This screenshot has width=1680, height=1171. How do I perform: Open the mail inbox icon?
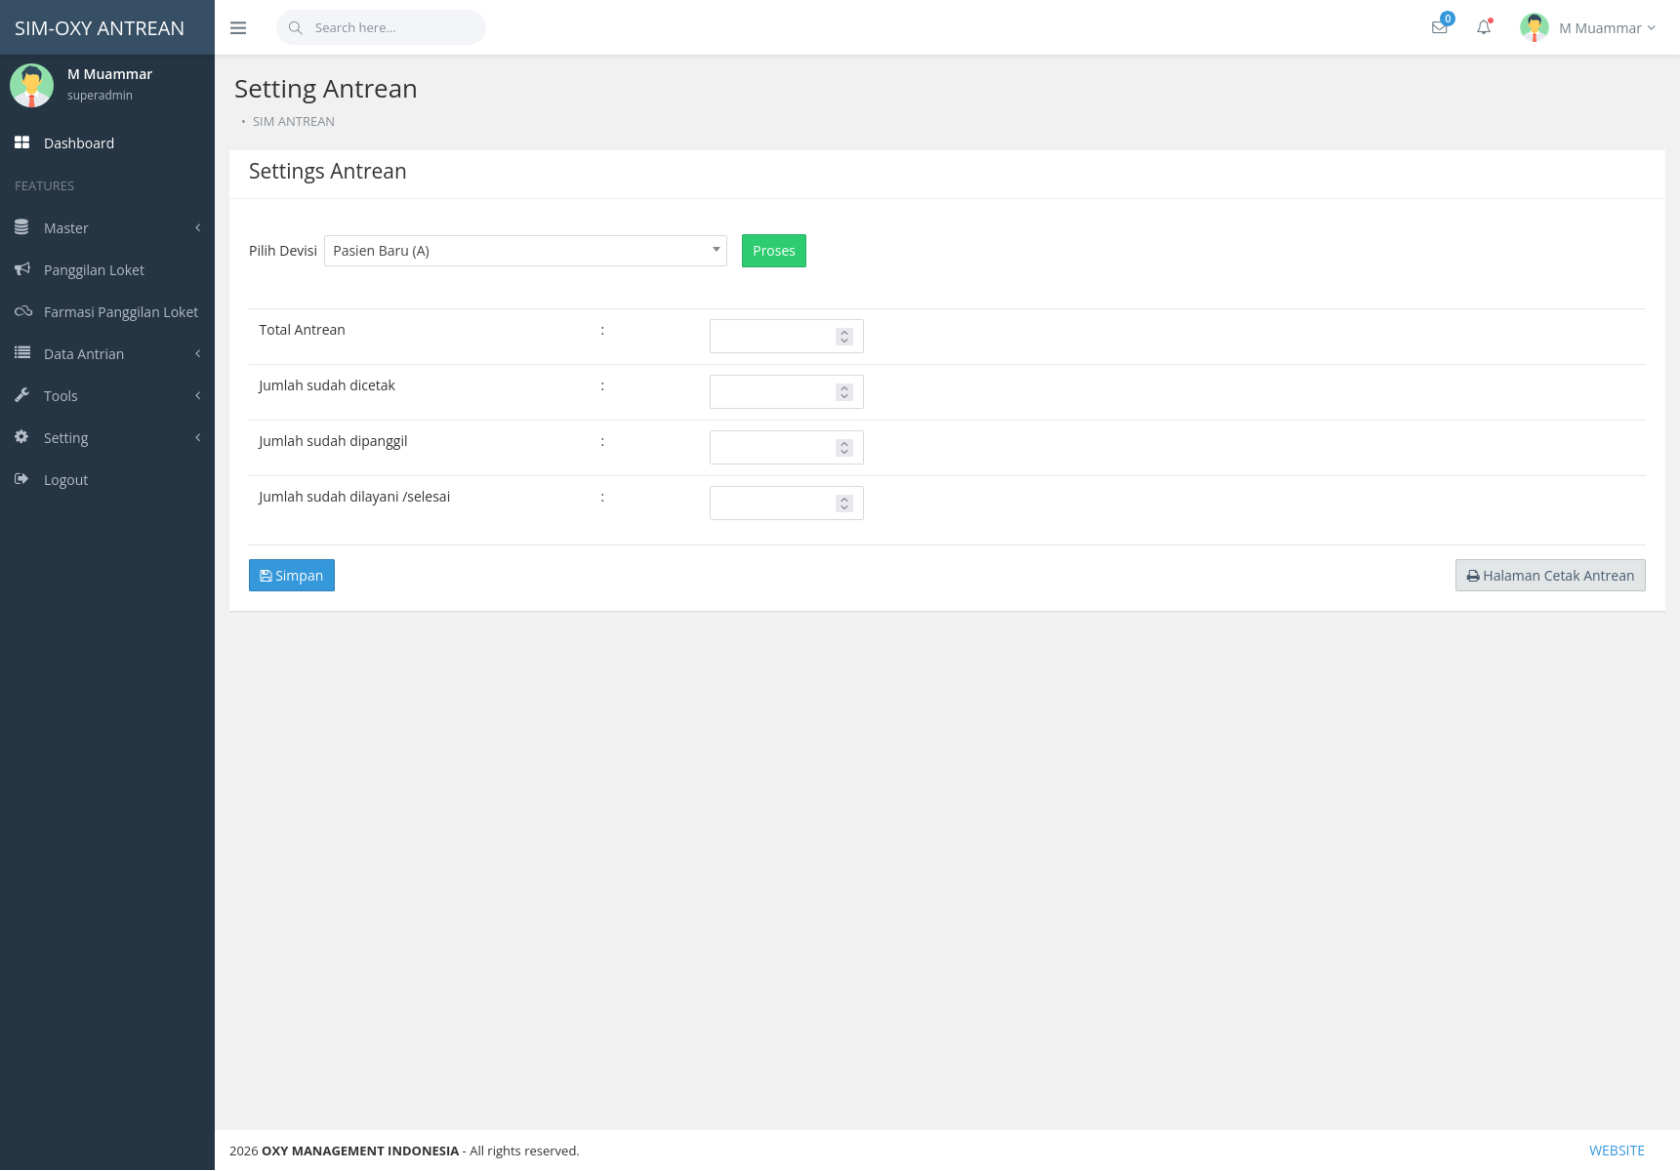pos(1439,27)
